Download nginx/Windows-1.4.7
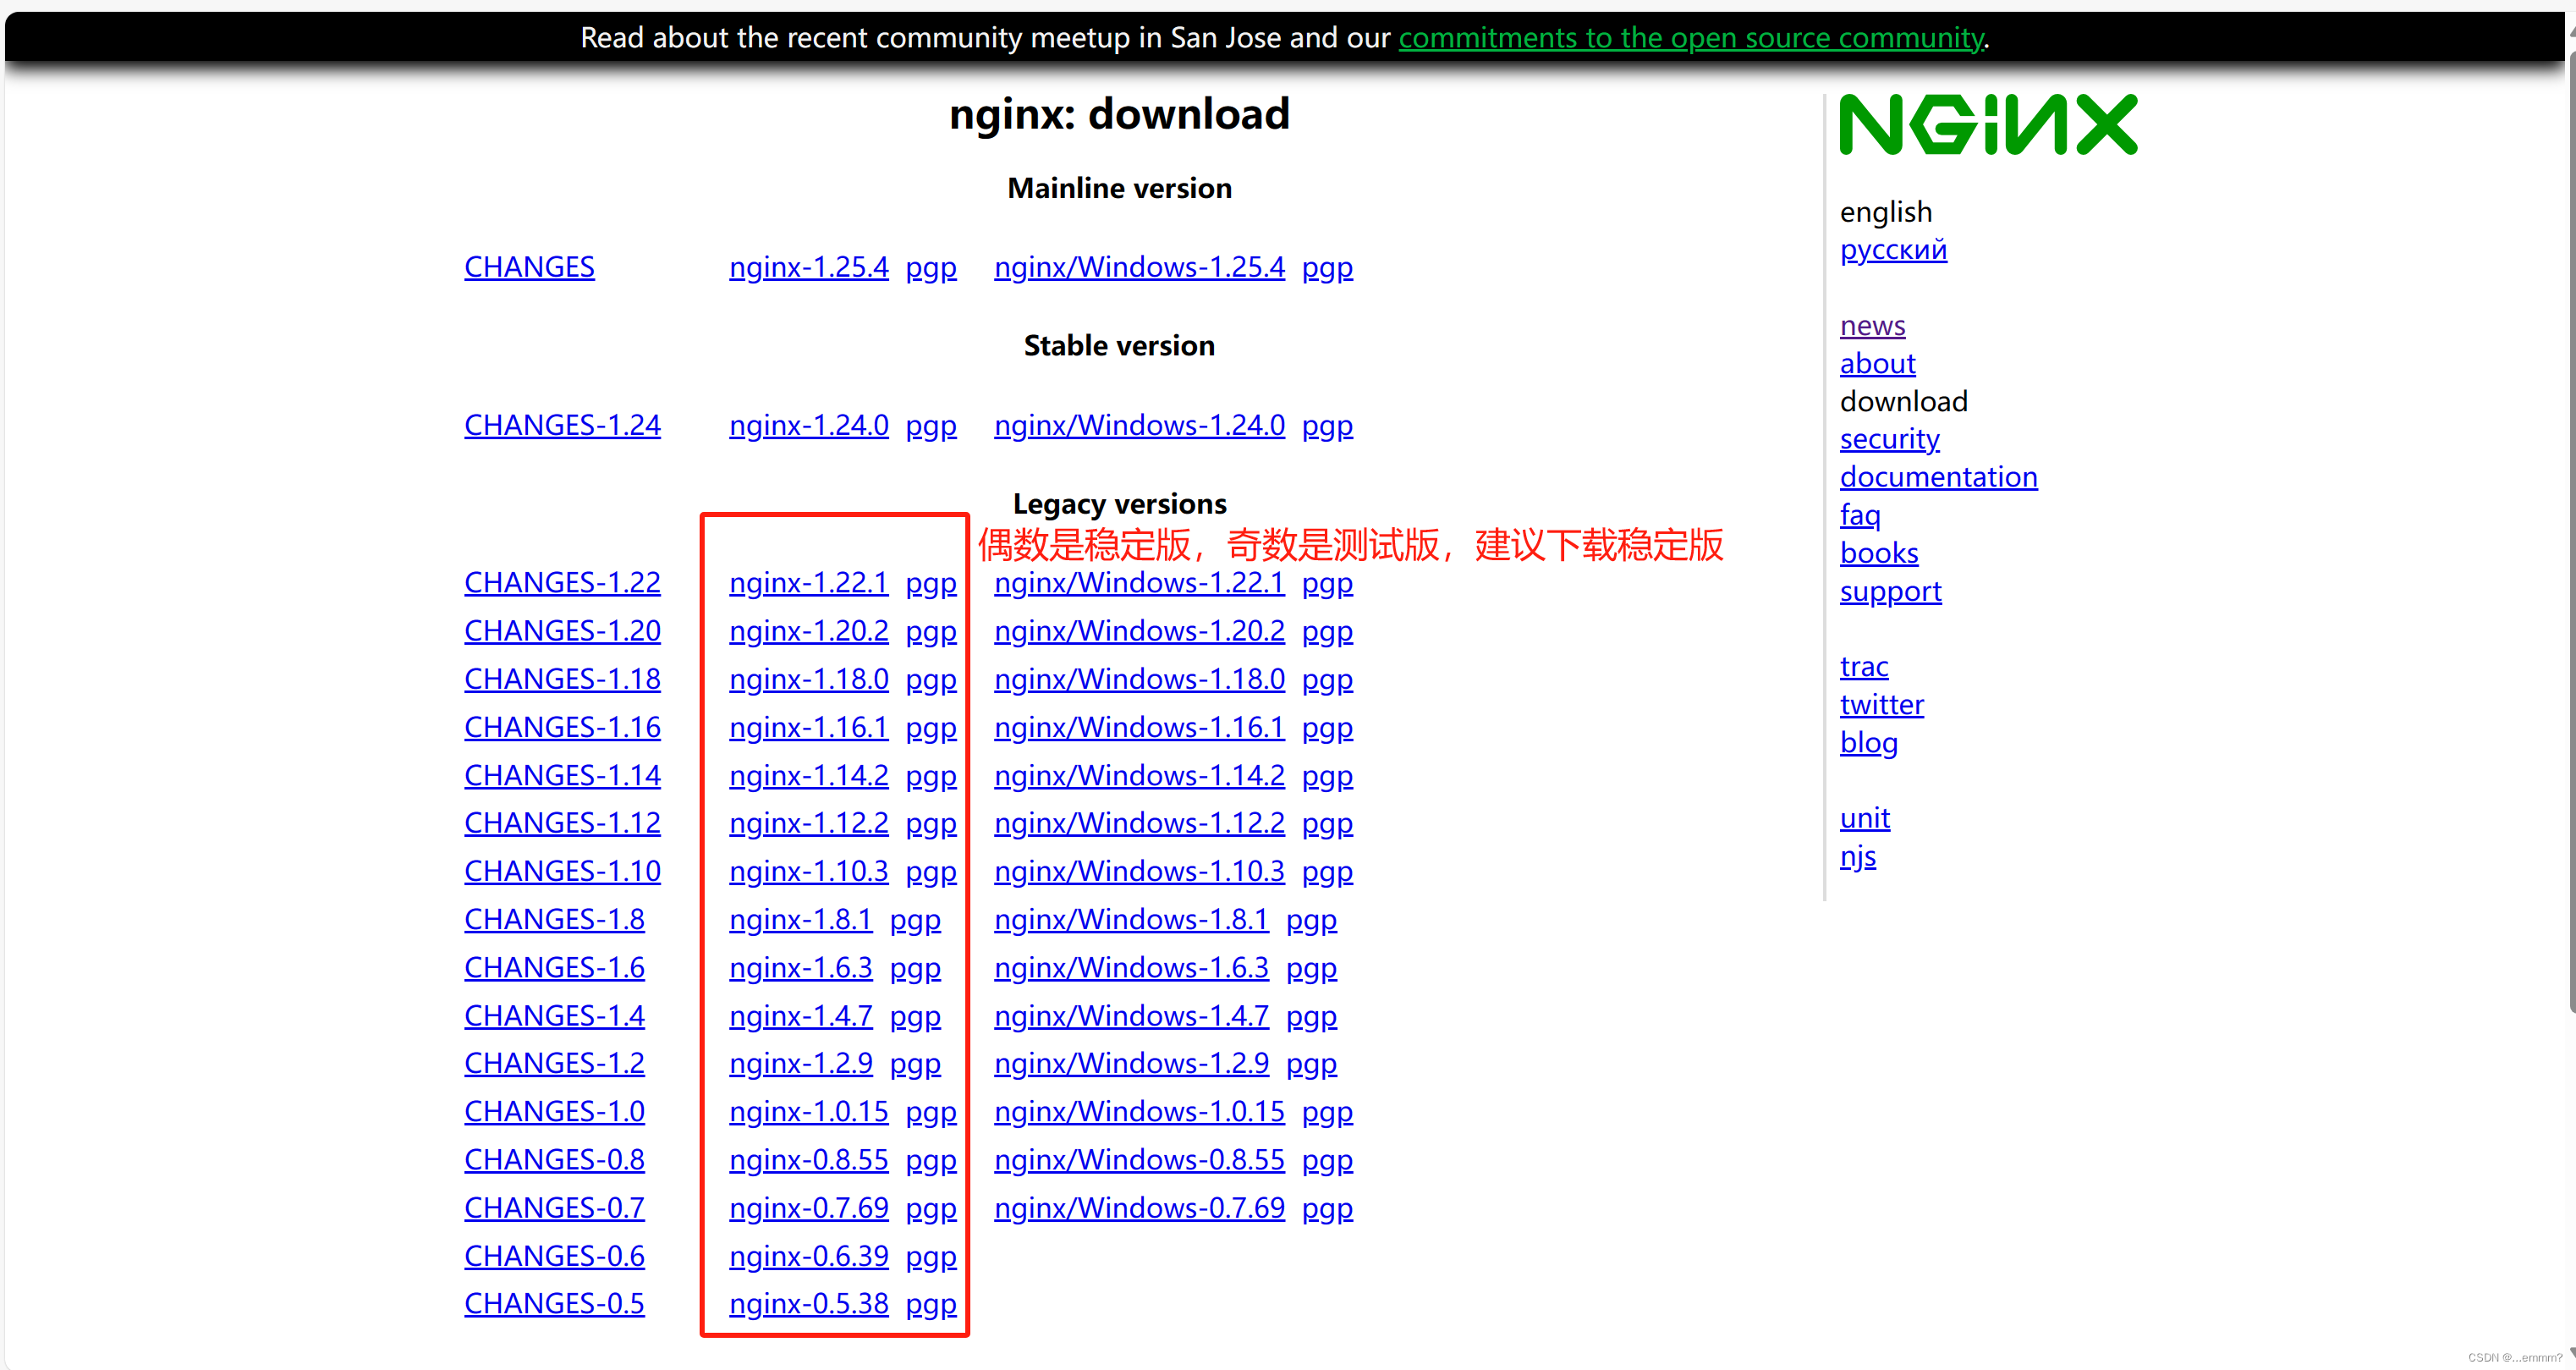The height and width of the screenshot is (1370, 2576). [1131, 1016]
